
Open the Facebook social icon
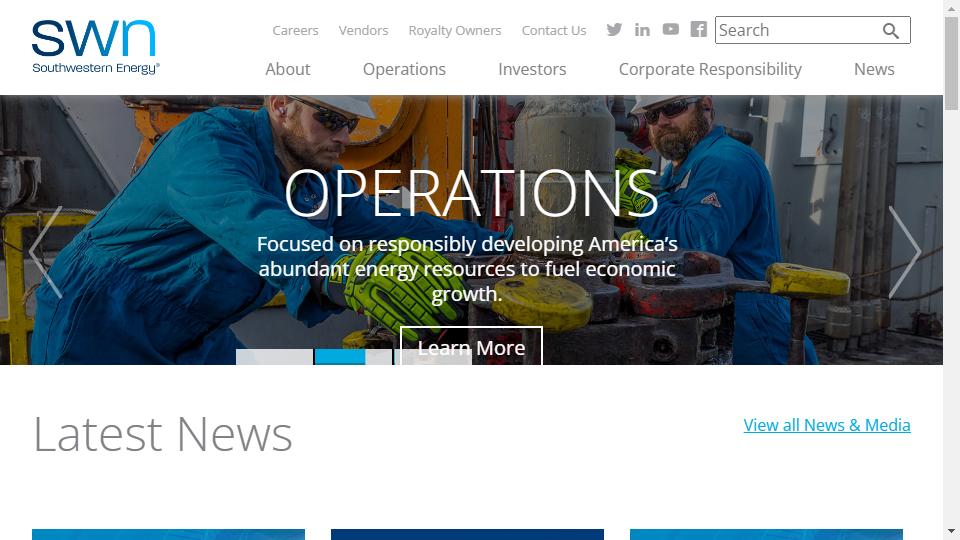point(699,29)
